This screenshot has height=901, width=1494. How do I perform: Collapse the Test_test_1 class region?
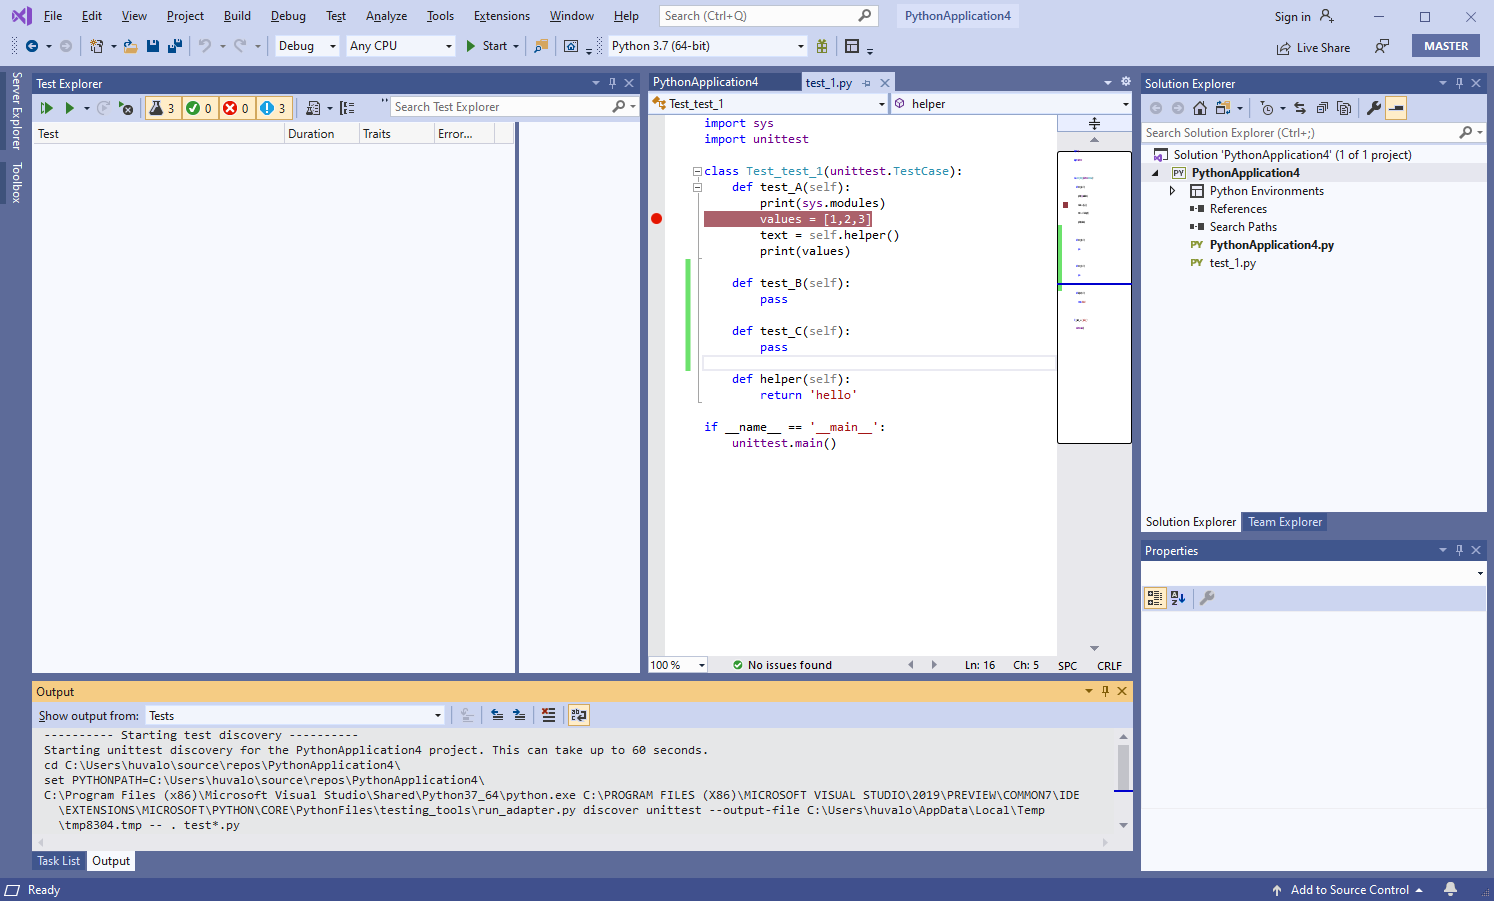coord(696,171)
